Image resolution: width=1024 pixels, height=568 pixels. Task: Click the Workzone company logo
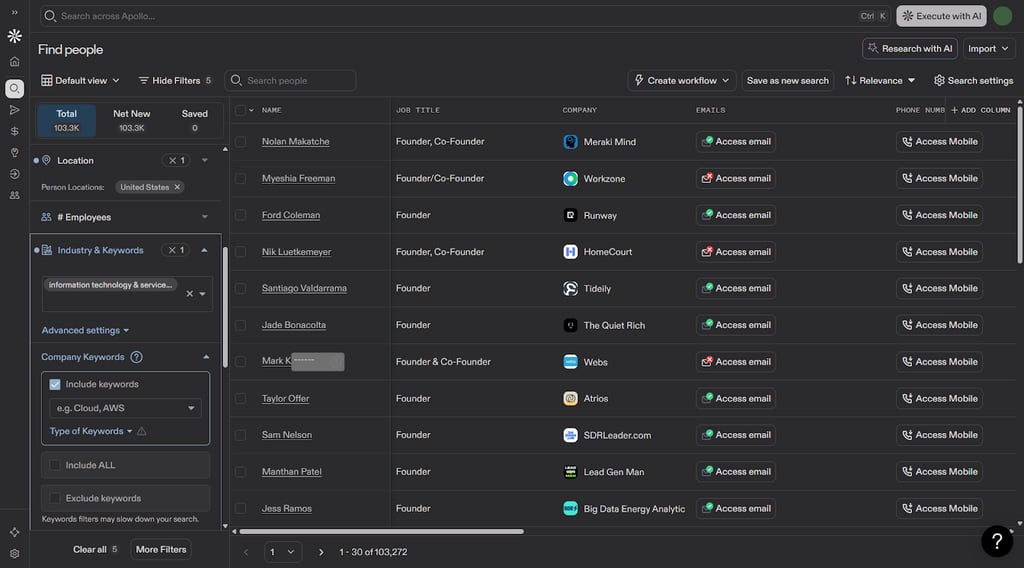[x=570, y=178]
